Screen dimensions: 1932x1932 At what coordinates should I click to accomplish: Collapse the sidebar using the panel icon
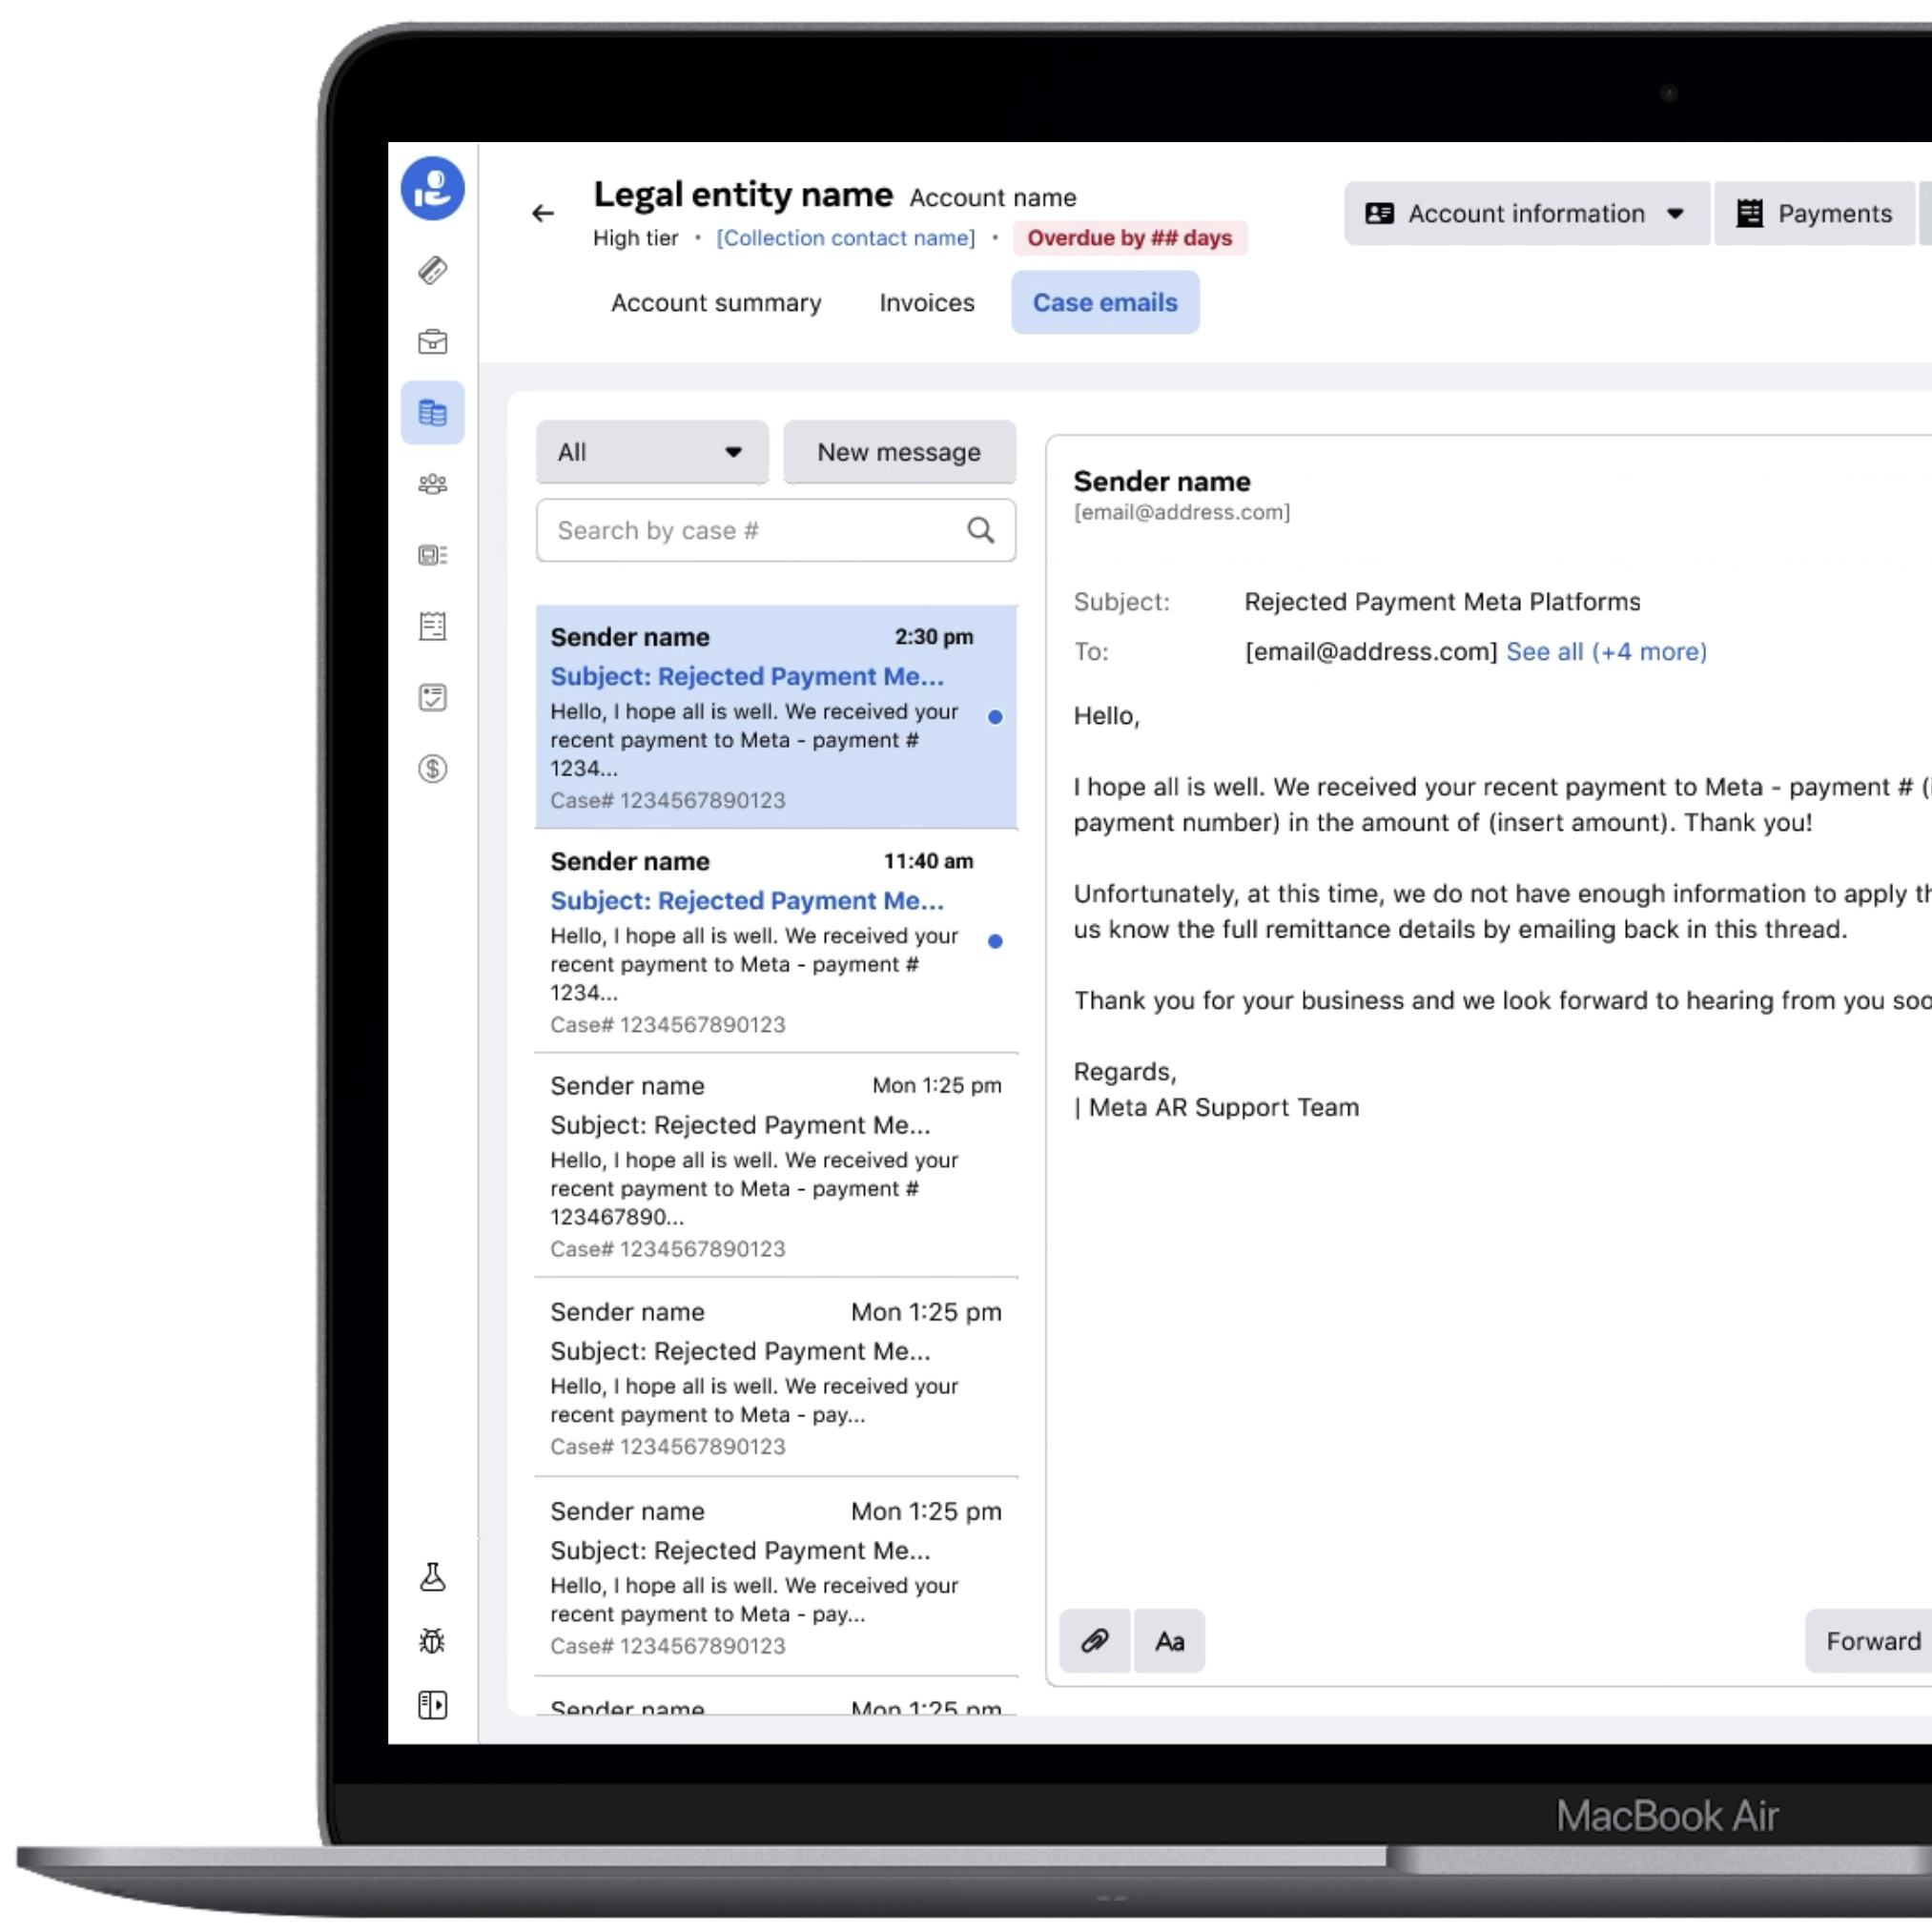(x=432, y=1705)
